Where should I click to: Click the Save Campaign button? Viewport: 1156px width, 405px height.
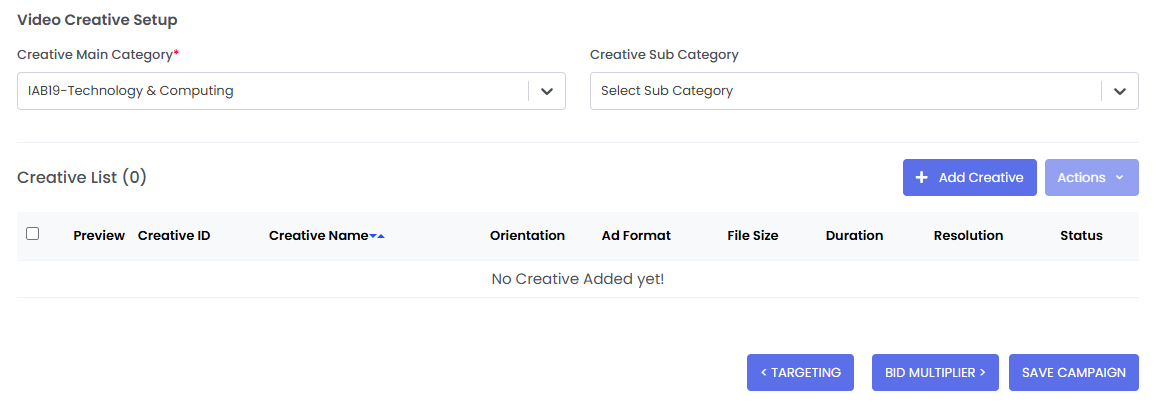click(x=1073, y=372)
